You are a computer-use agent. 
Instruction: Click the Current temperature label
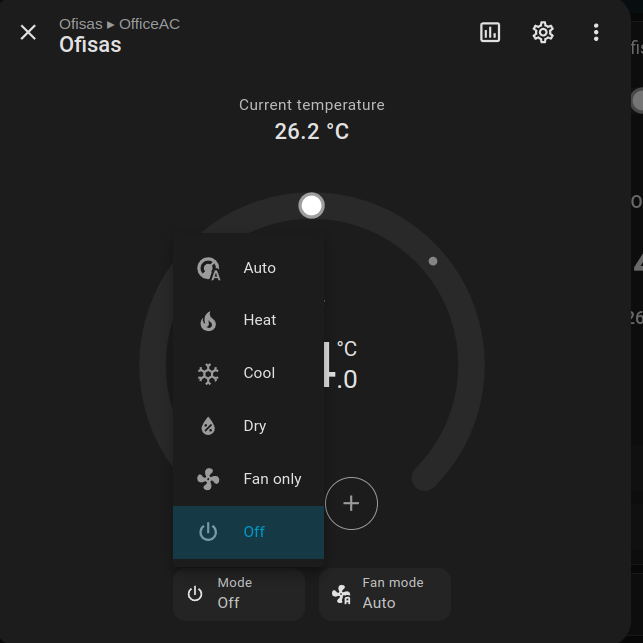pos(312,105)
